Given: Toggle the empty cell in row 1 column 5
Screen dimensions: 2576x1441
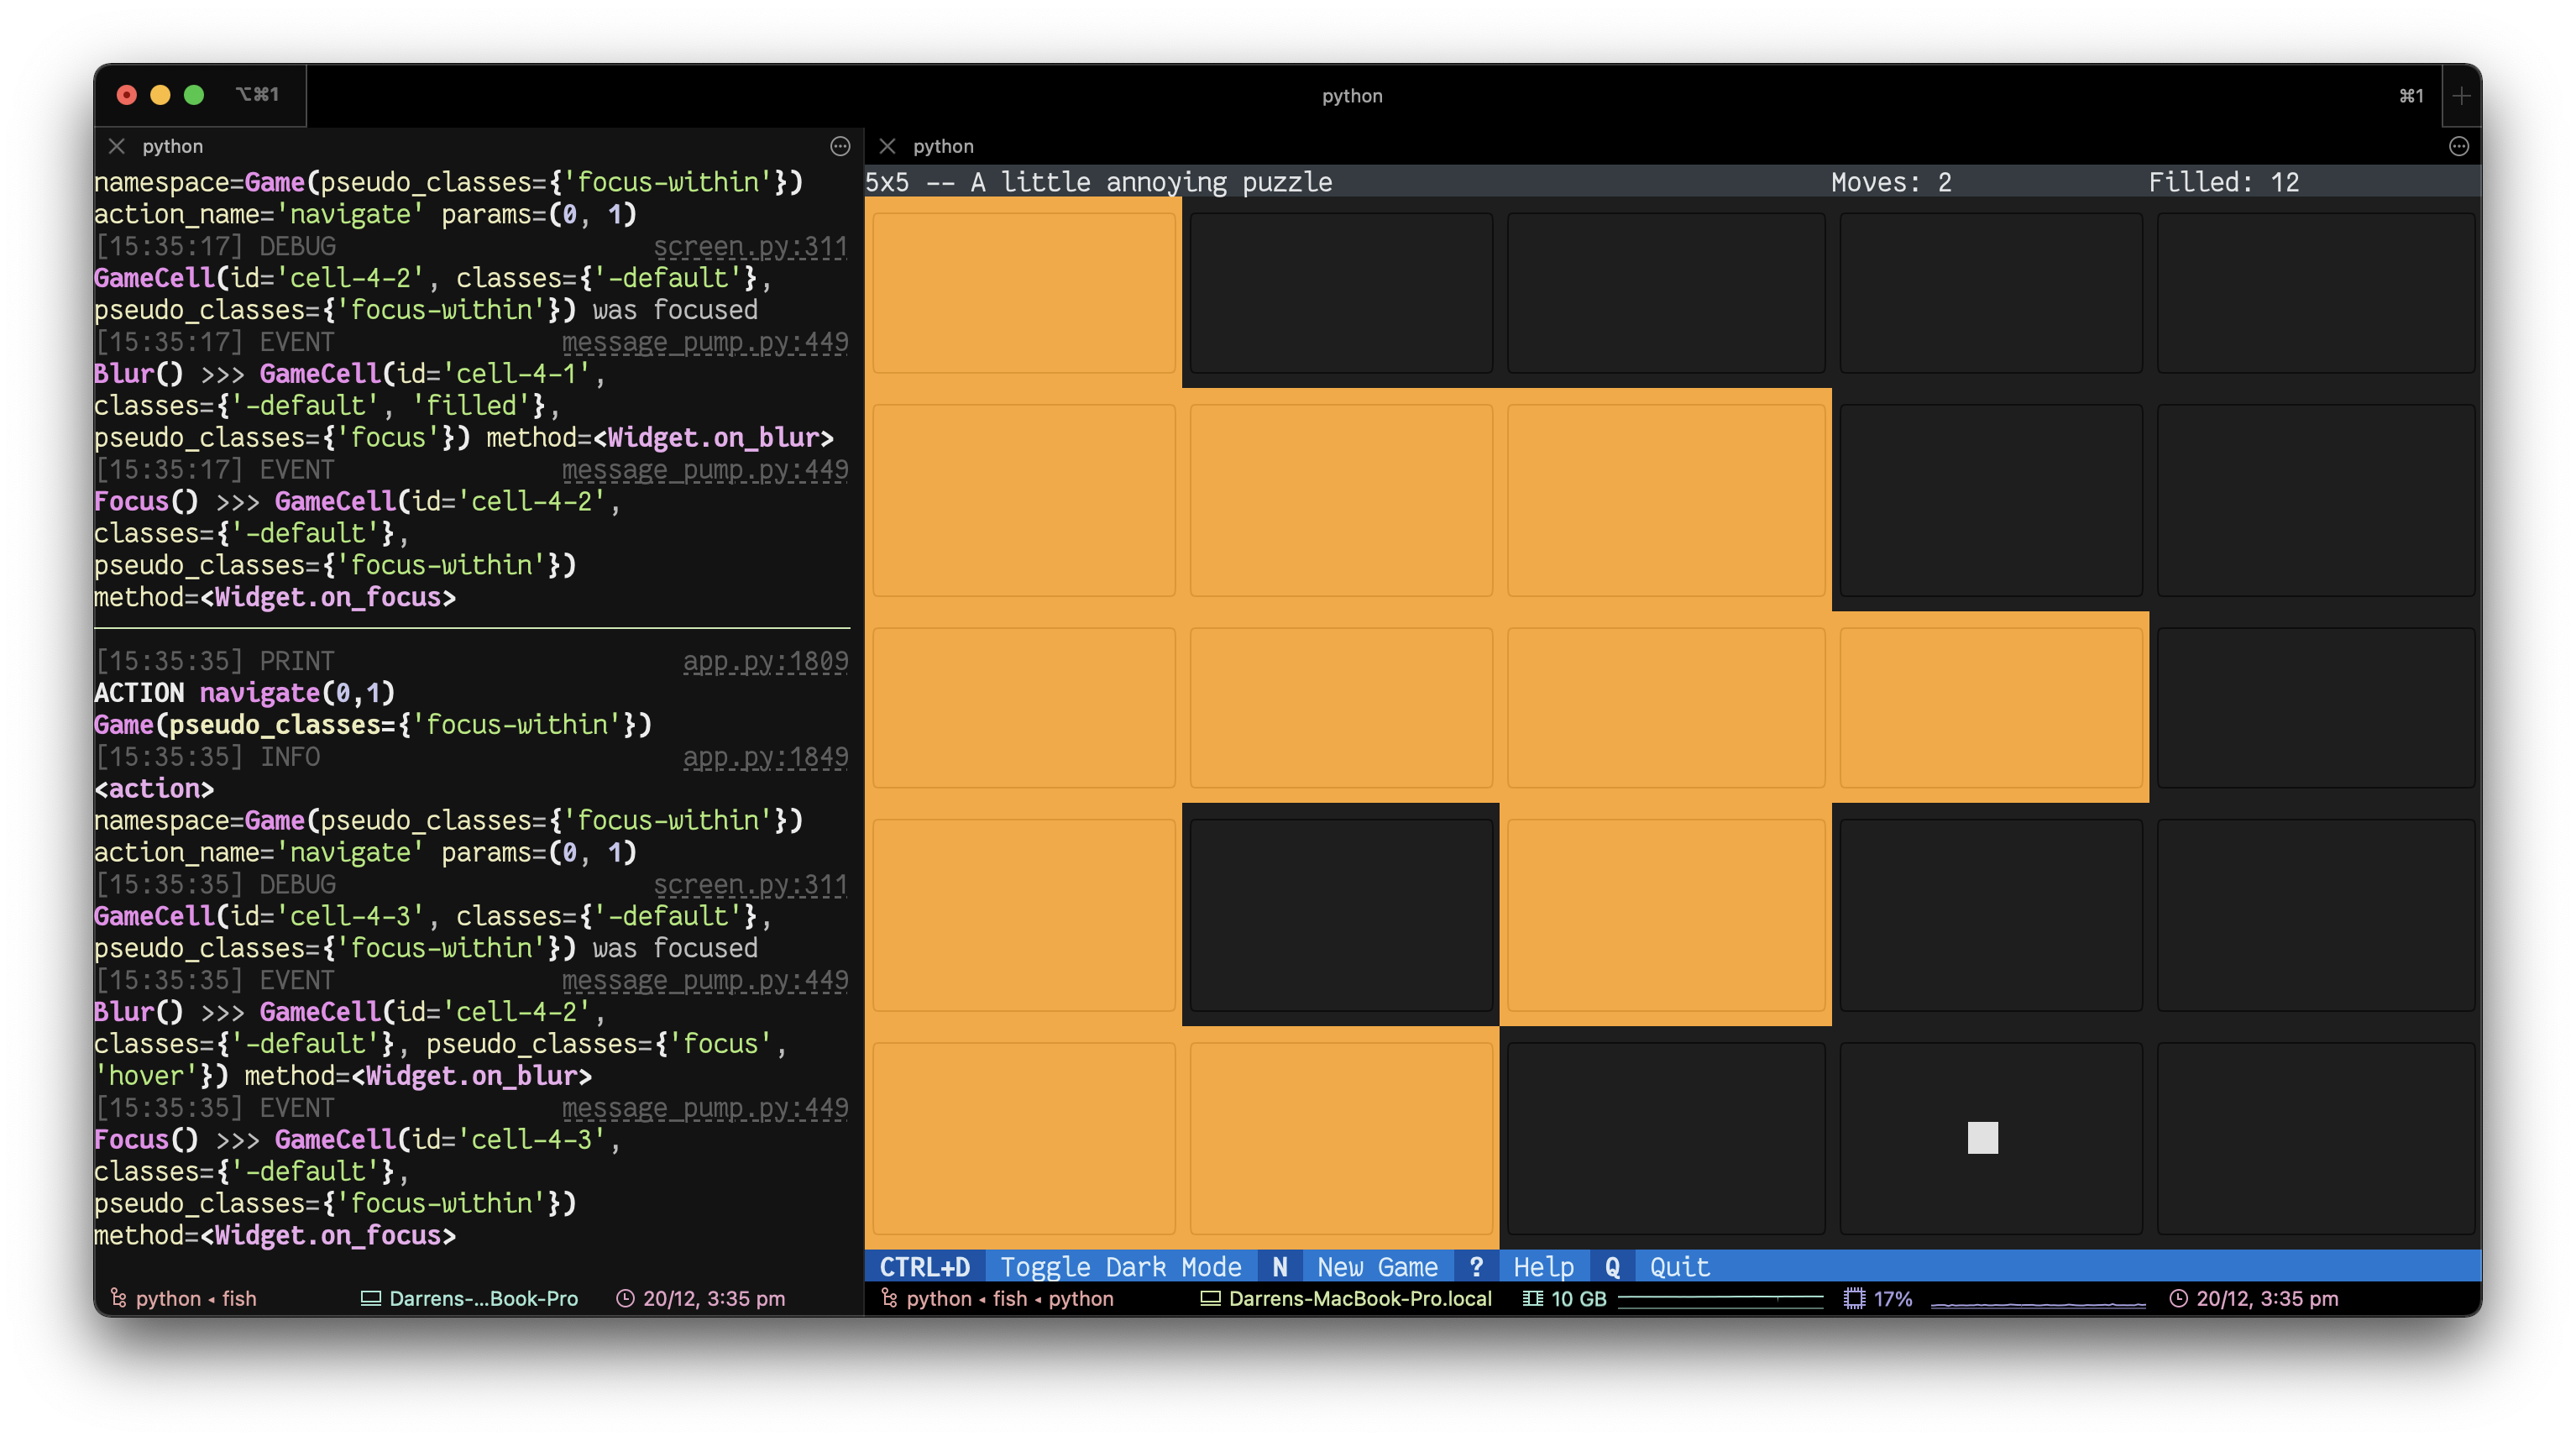Looking at the screenshot, I should pyautogui.click(x=2315, y=292).
